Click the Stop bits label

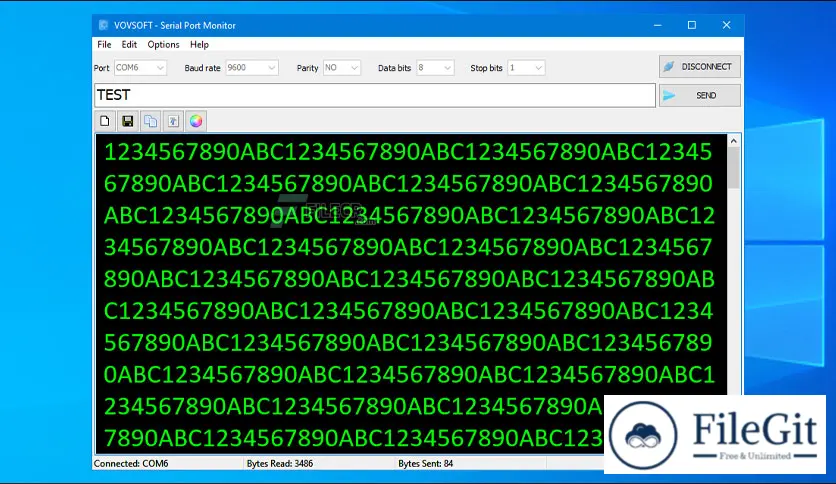click(486, 68)
